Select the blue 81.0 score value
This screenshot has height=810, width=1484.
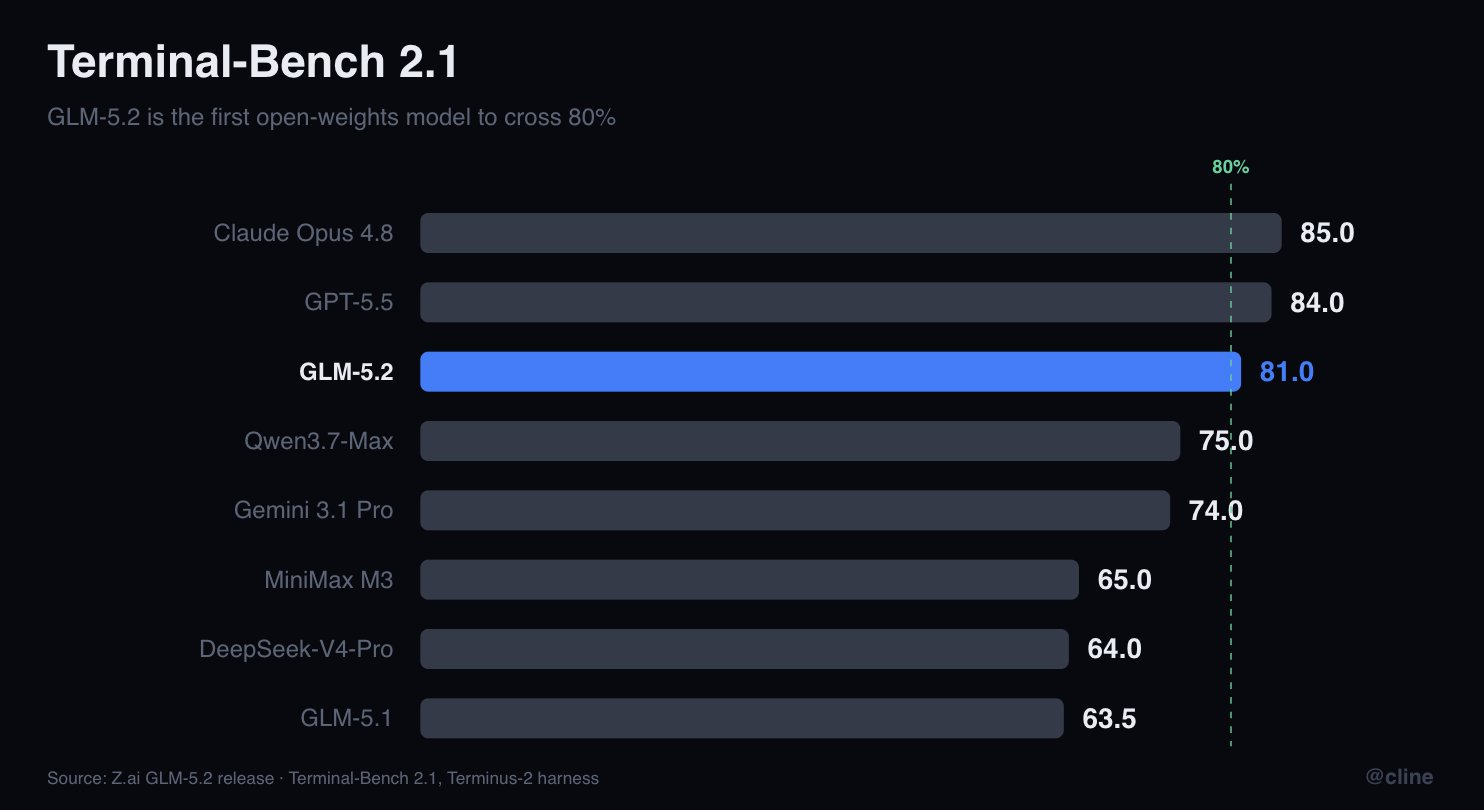coord(1287,372)
